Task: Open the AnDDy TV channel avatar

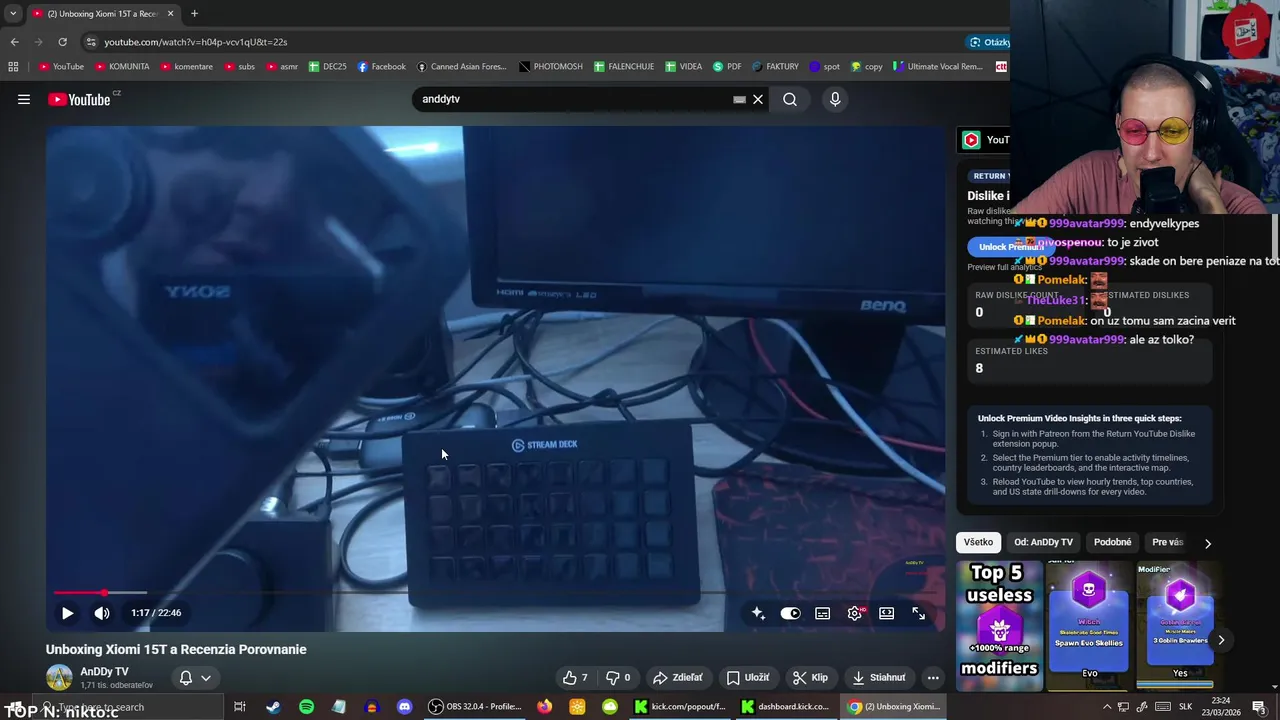Action: coord(59,677)
